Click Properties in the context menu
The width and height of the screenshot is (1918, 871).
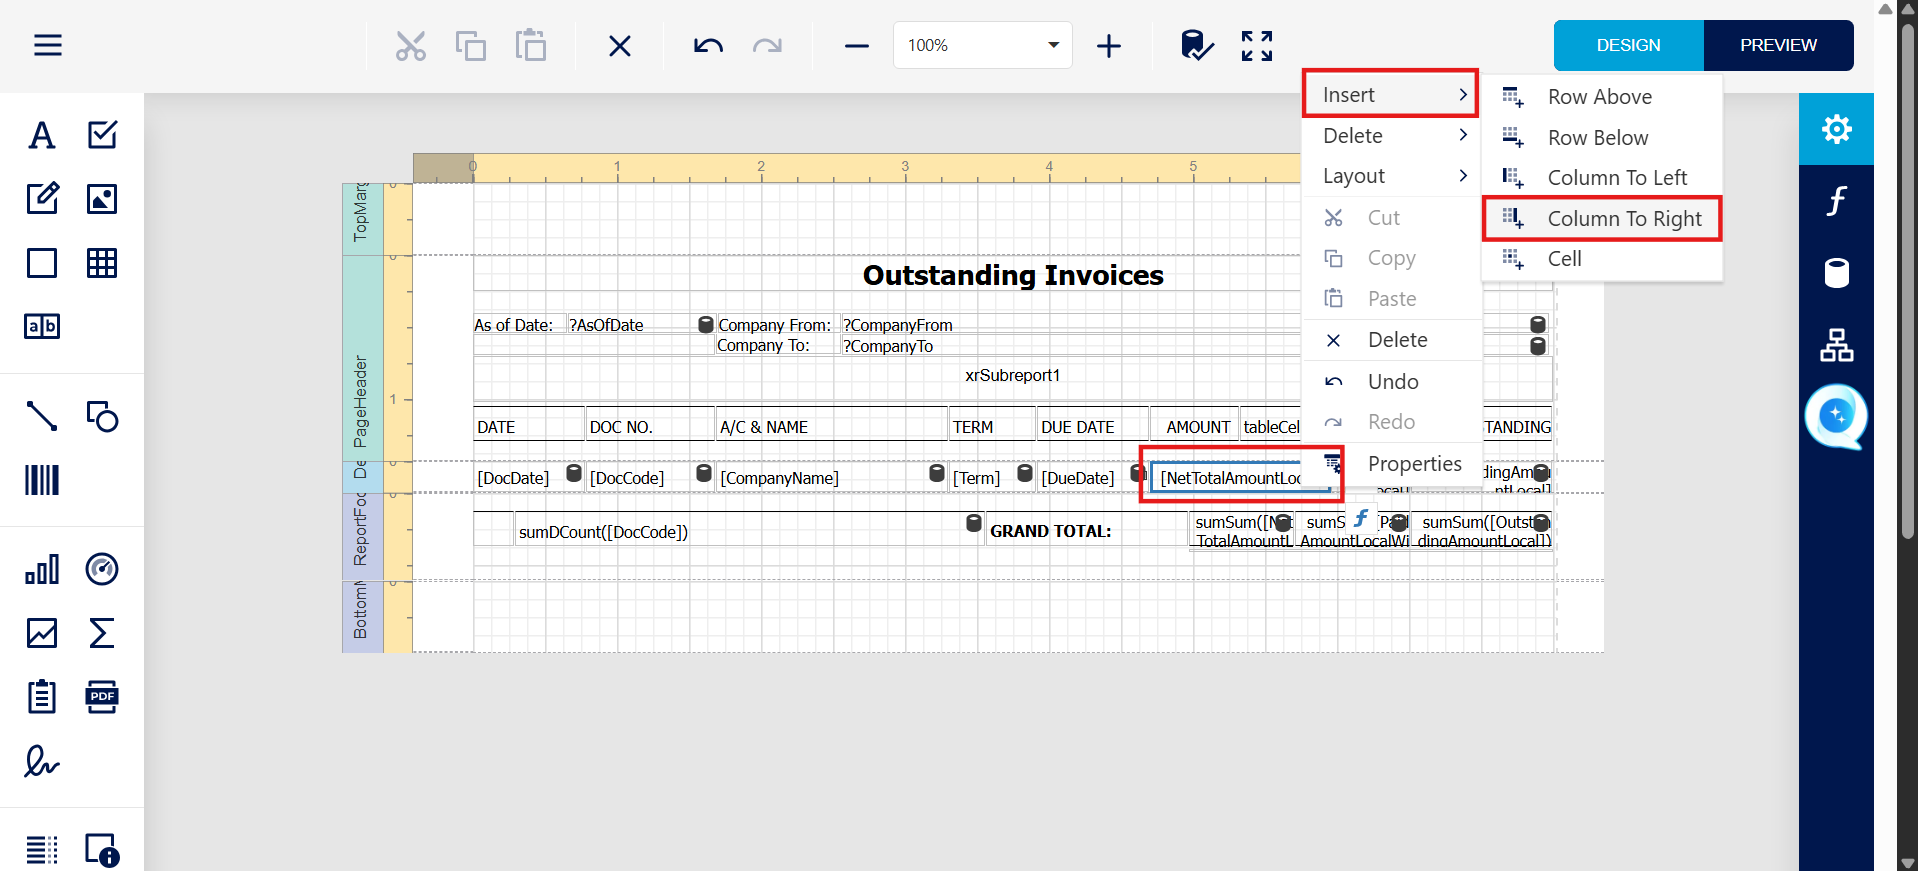coord(1414,464)
